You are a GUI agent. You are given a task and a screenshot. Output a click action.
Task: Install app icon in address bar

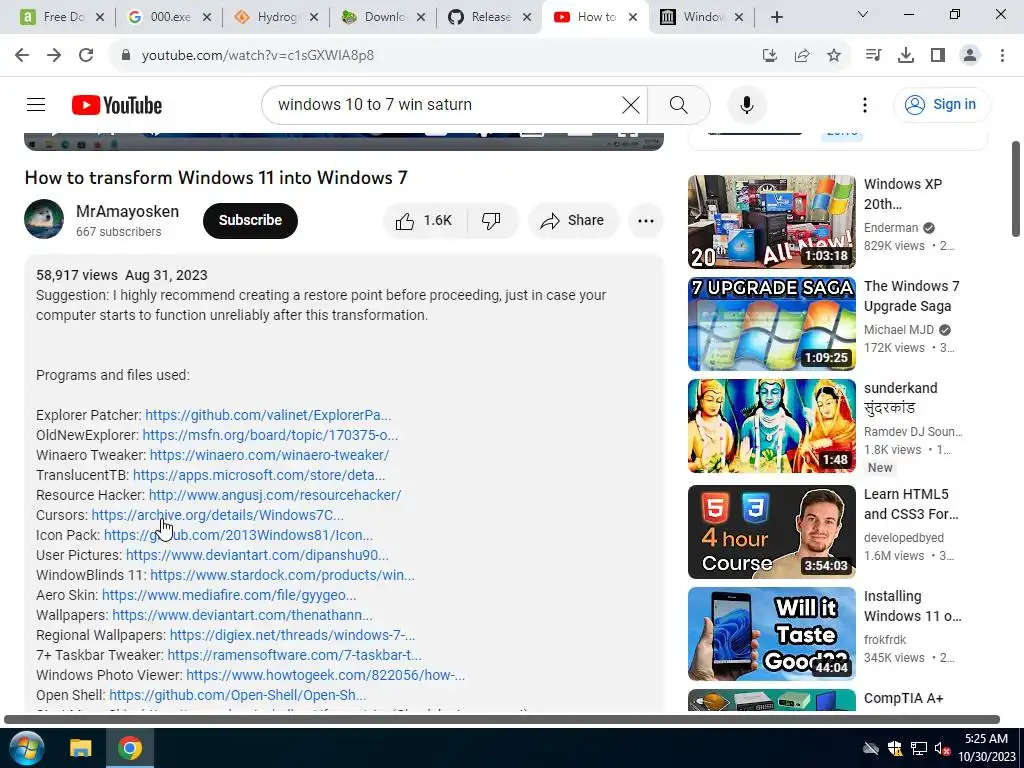770,56
